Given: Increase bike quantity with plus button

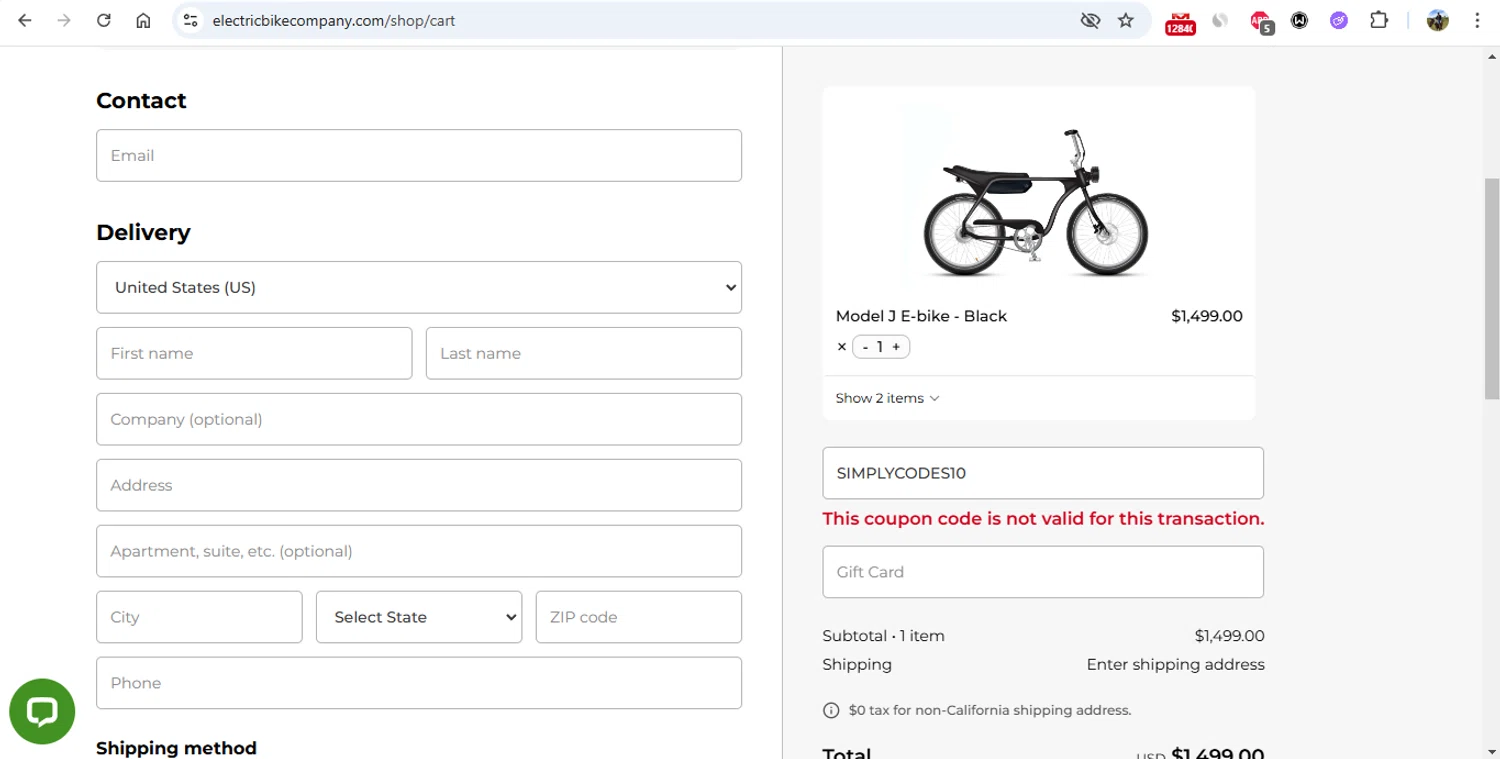Looking at the screenshot, I should 896,347.
